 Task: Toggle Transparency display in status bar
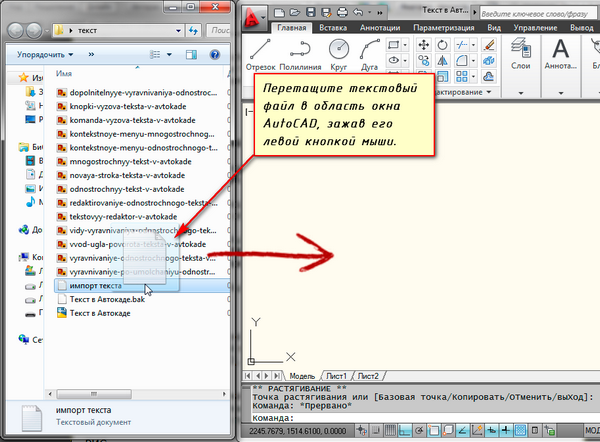coord(520,431)
